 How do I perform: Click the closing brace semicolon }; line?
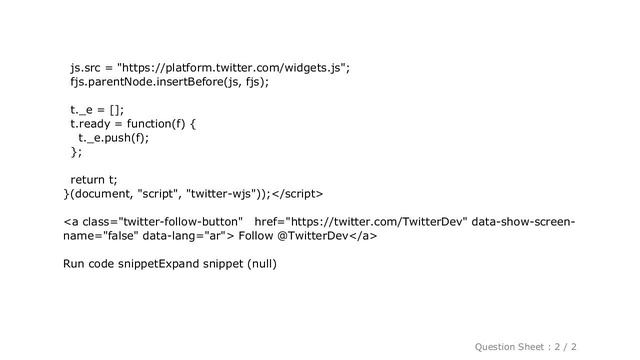click(x=76, y=152)
